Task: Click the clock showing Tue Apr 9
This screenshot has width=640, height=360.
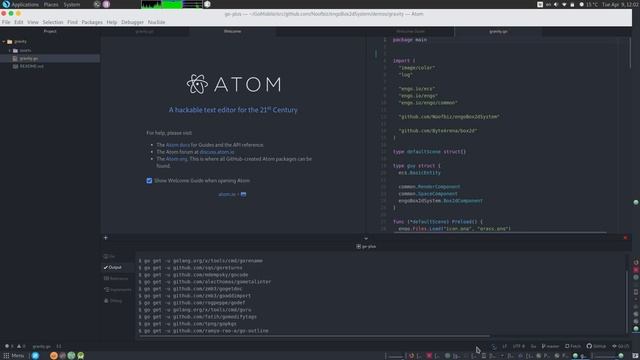Action: tap(620, 4)
